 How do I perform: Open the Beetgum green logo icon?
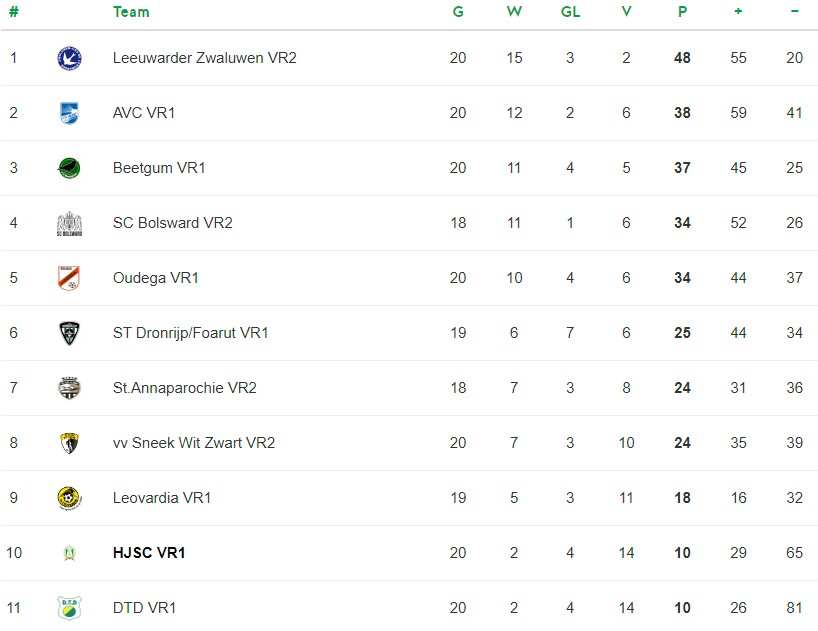[69, 168]
